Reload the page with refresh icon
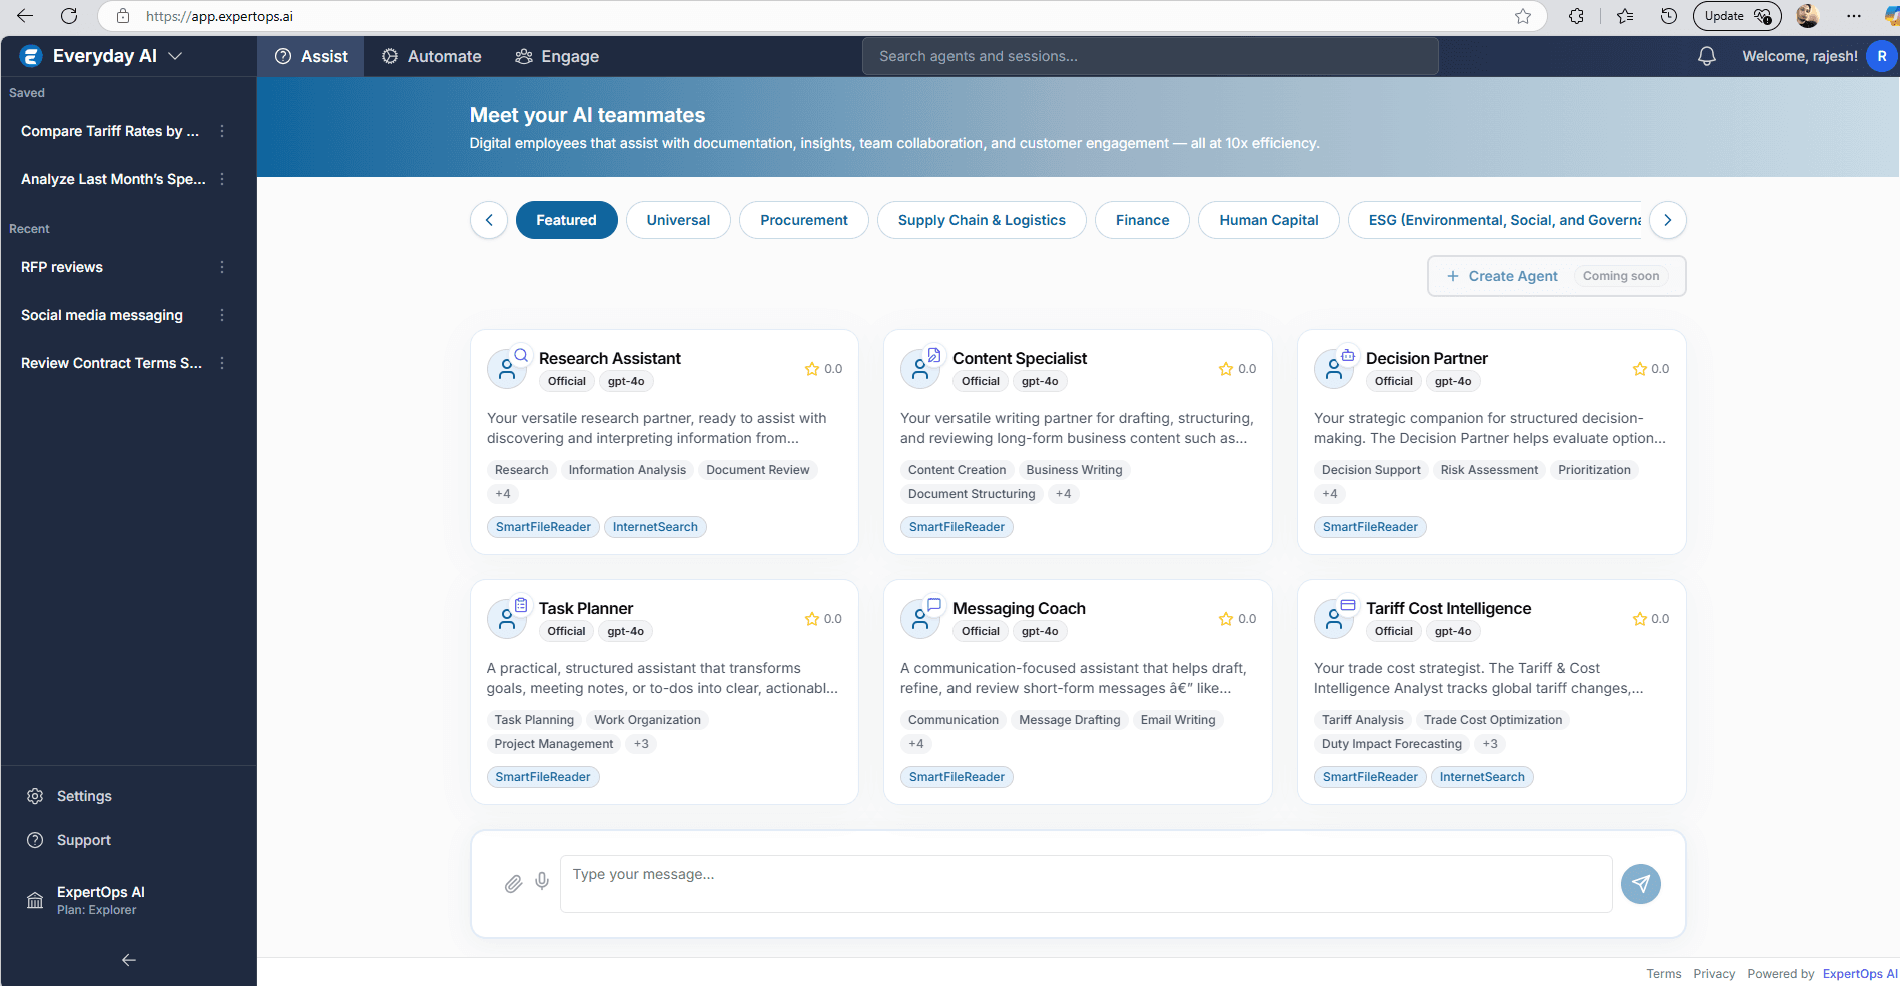 69,16
